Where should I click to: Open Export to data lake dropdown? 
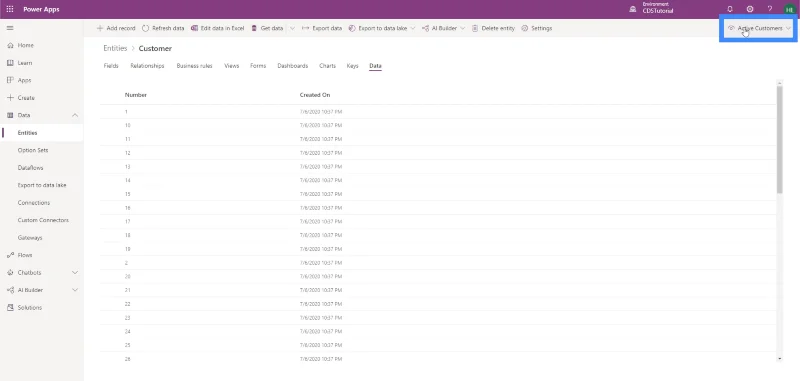(382, 28)
